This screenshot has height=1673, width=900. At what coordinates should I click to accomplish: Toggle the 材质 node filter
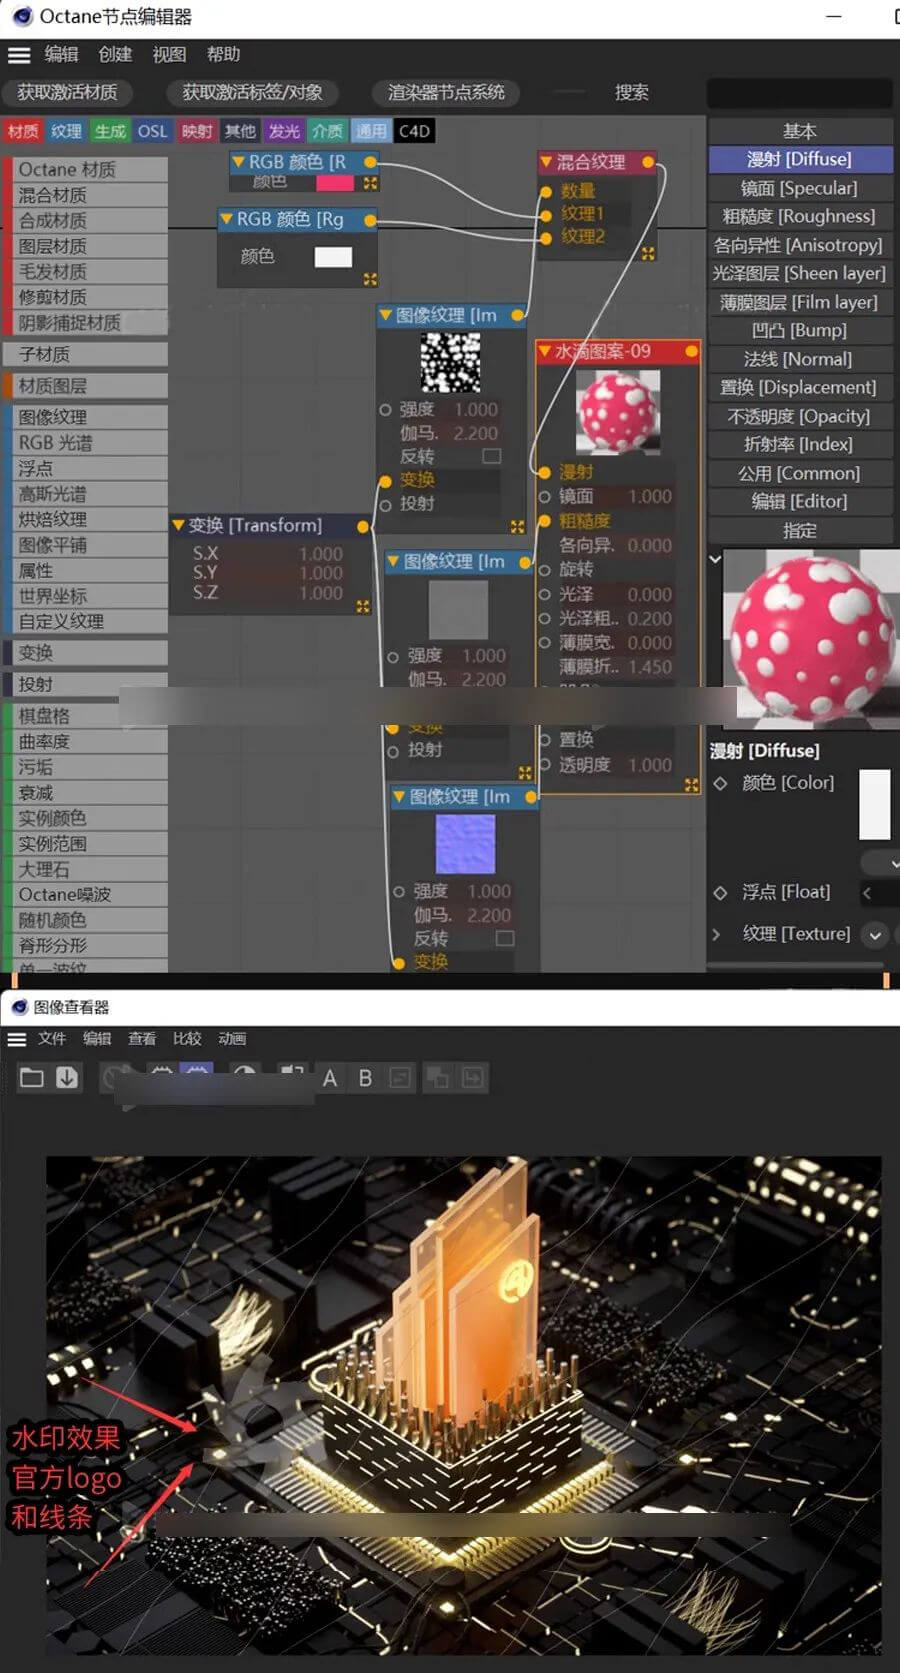tap(23, 131)
